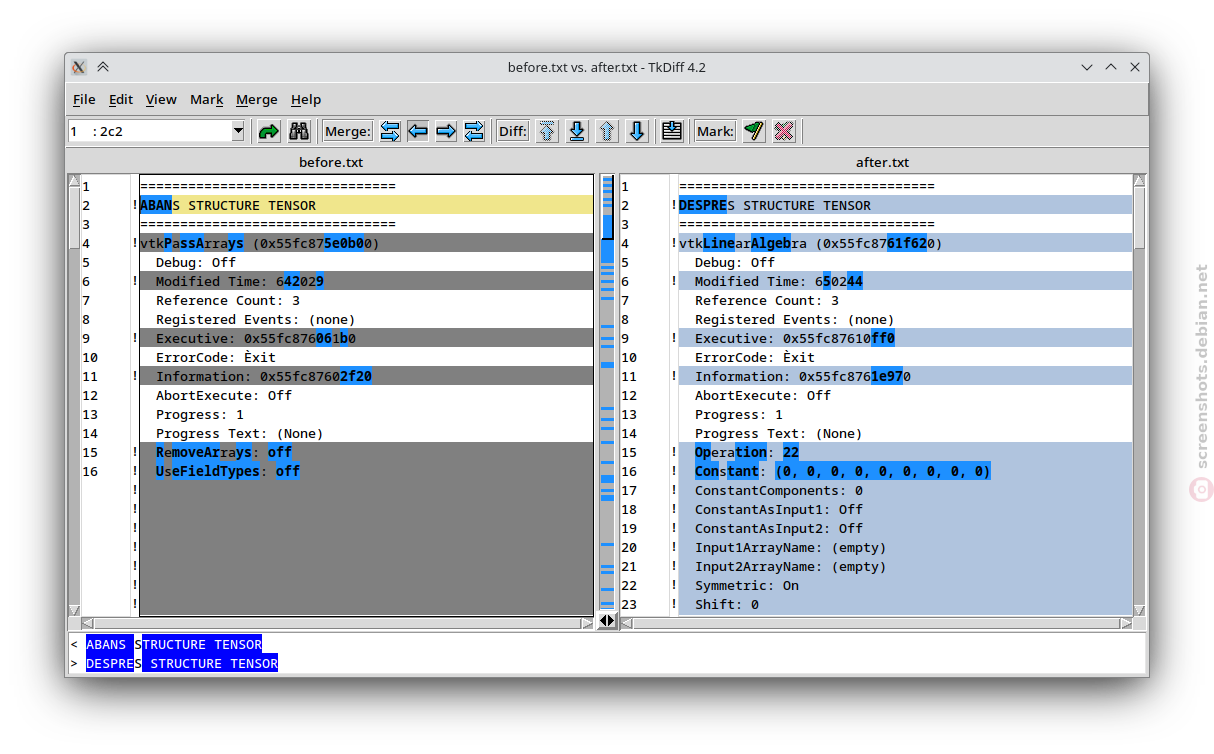Viewport: 1214px width, 754px height.
Task: Center current diff icon
Action: (672, 131)
